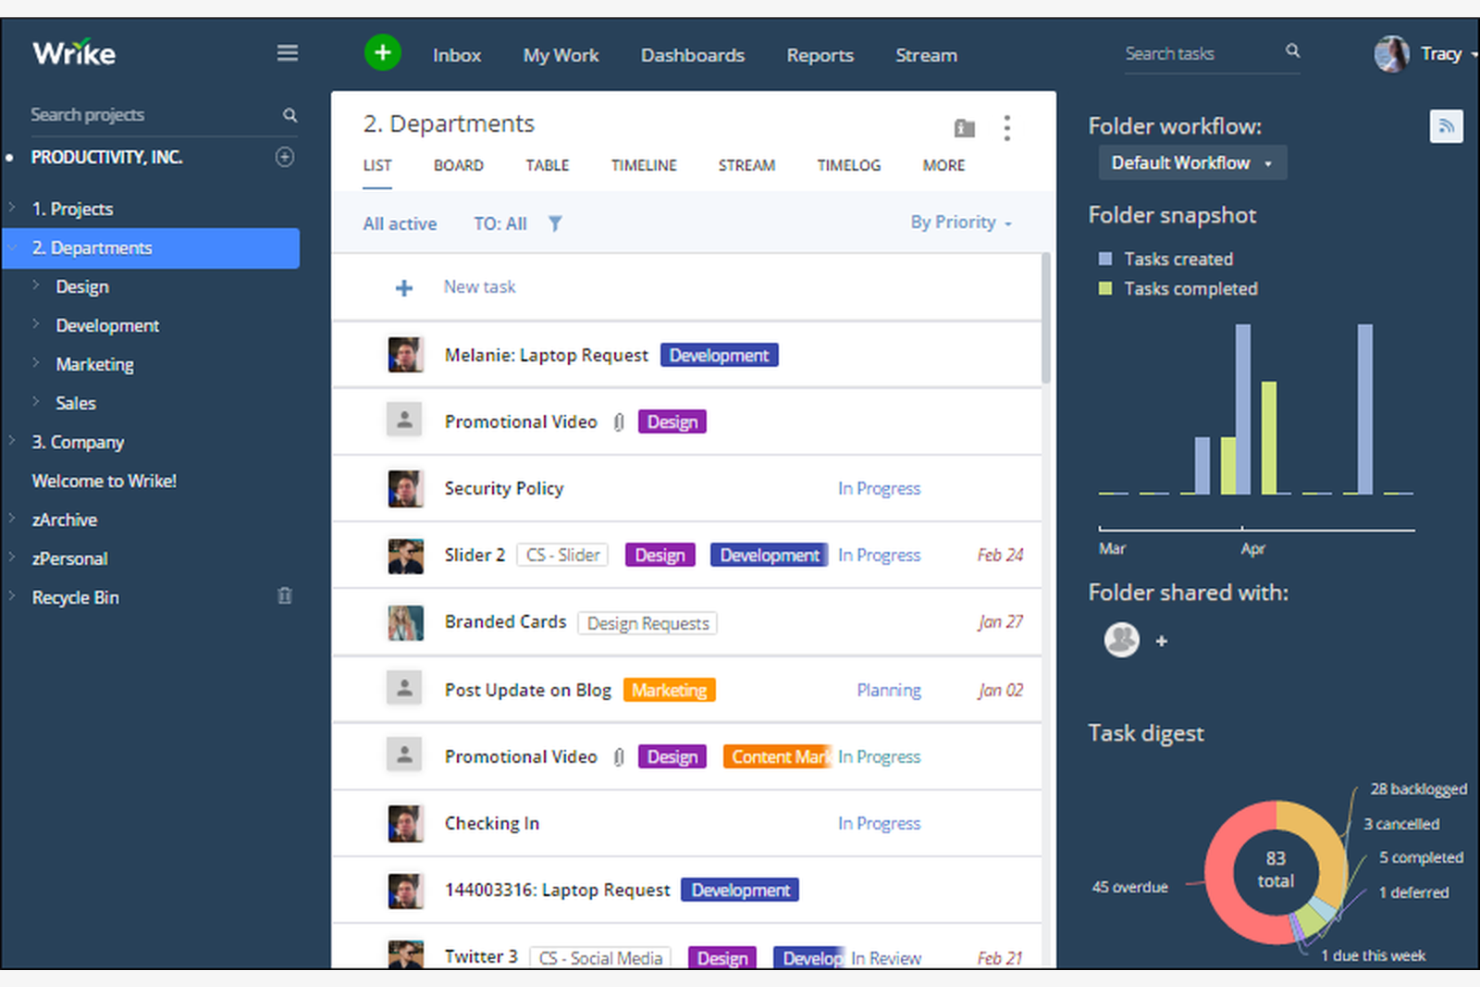Open the filter funnel icon in task list

click(556, 223)
